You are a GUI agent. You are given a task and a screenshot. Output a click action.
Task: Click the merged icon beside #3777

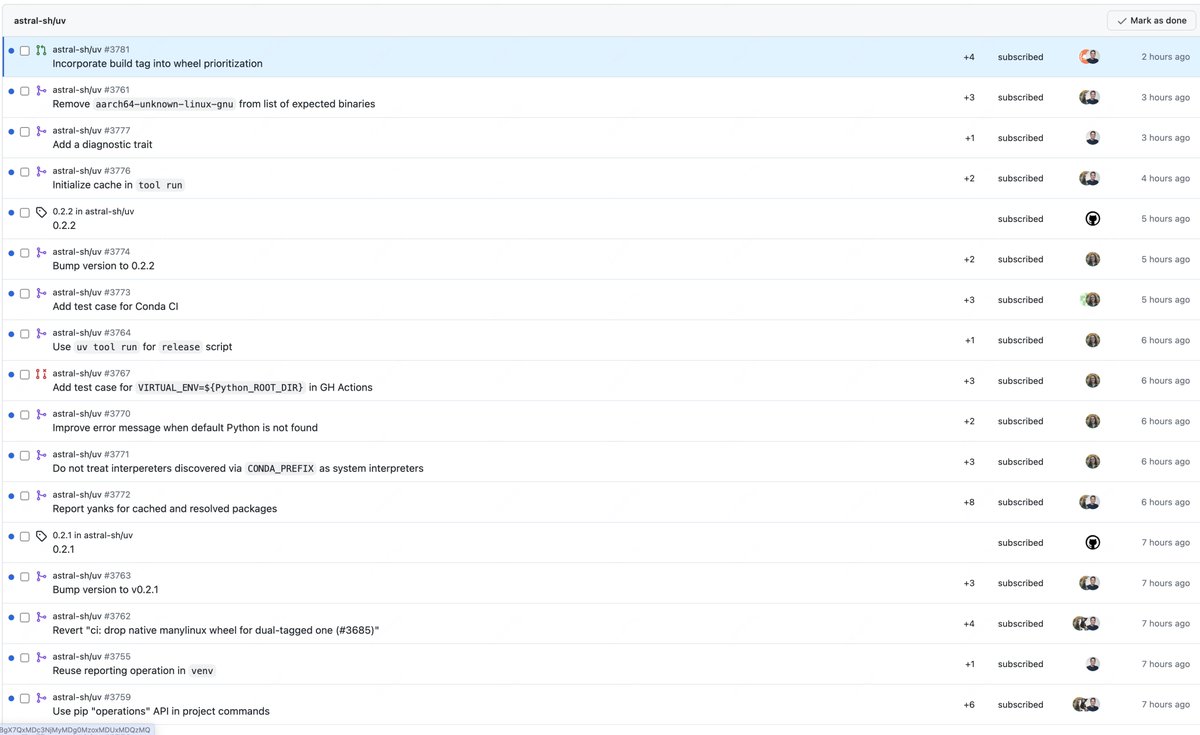(x=41, y=131)
